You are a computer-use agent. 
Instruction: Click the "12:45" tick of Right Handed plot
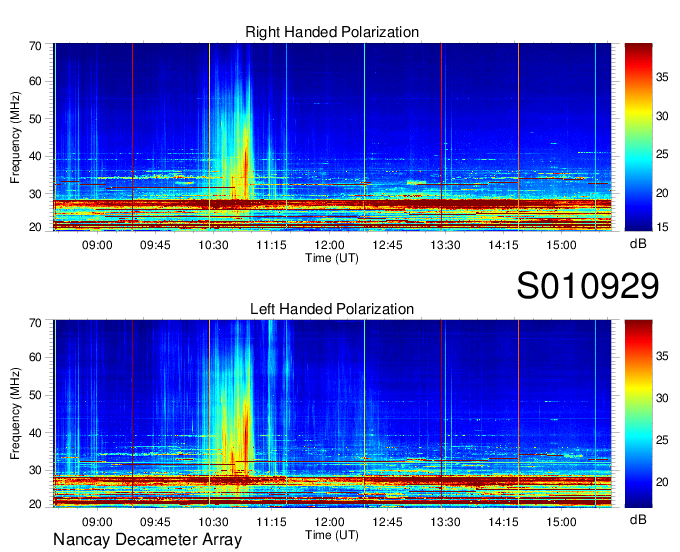(x=388, y=245)
